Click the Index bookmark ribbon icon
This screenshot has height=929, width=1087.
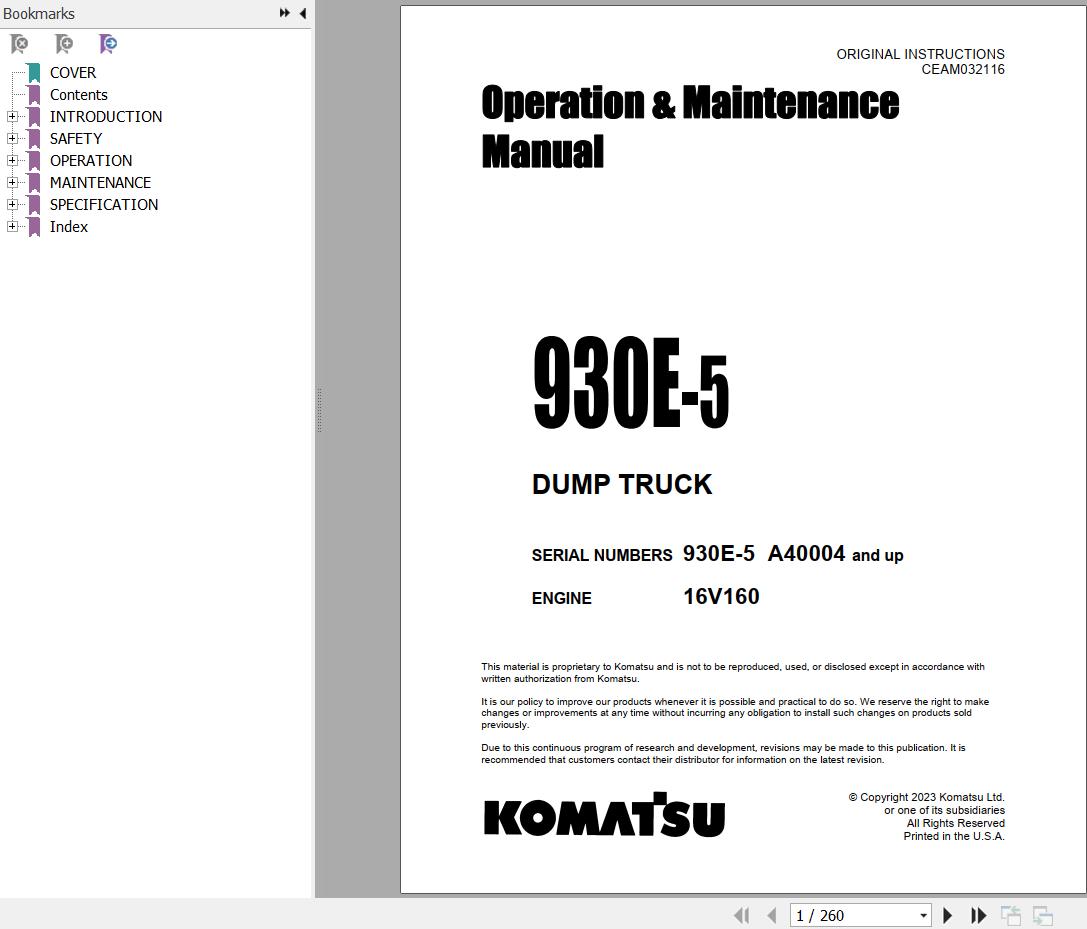tap(34, 227)
